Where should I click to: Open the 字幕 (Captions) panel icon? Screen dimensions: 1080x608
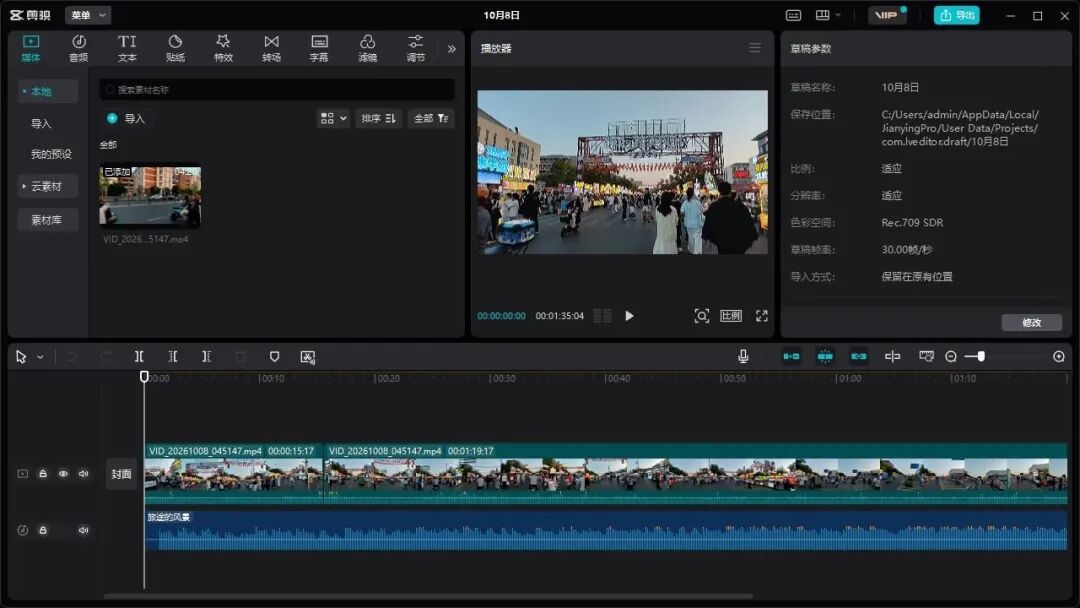tap(319, 48)
